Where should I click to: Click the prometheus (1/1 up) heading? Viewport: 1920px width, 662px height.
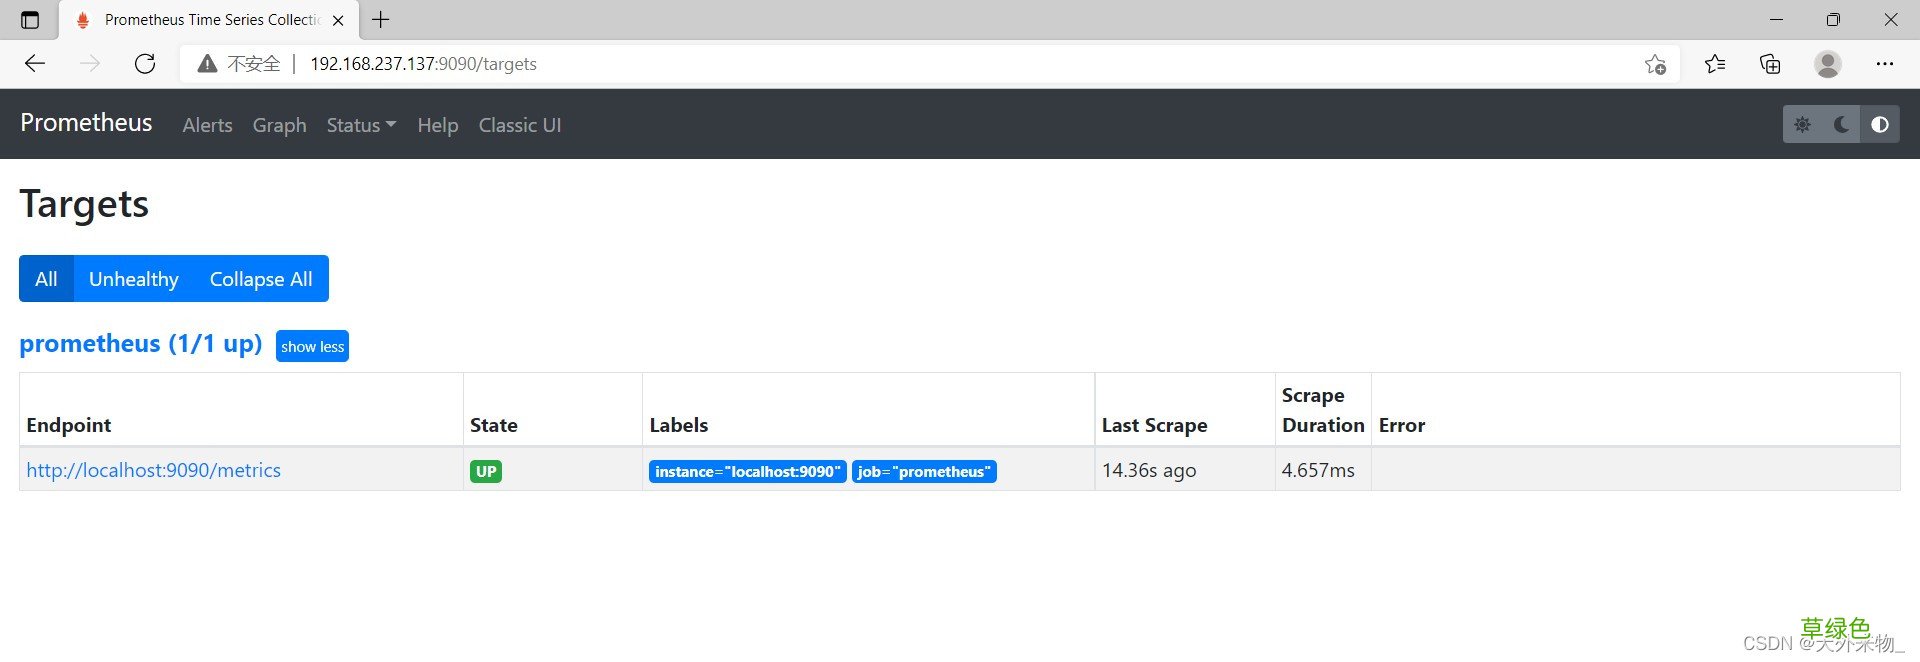(141, 344)
